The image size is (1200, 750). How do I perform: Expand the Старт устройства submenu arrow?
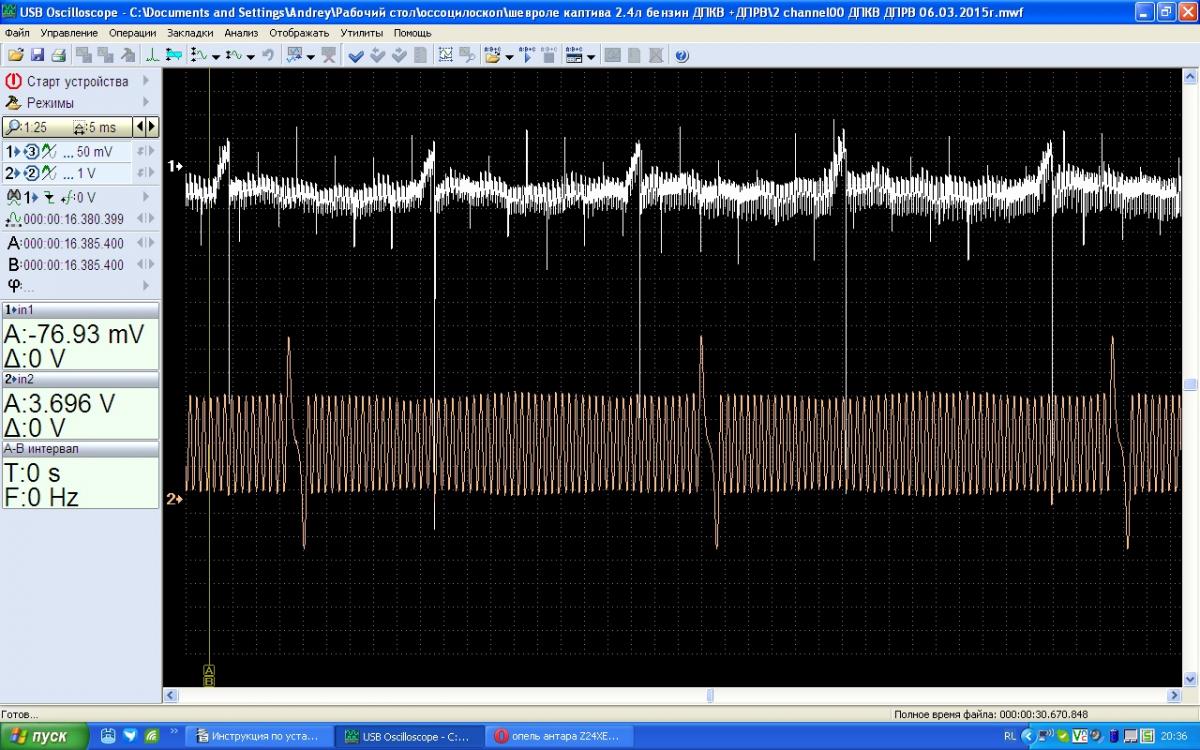tap(146, 81)
